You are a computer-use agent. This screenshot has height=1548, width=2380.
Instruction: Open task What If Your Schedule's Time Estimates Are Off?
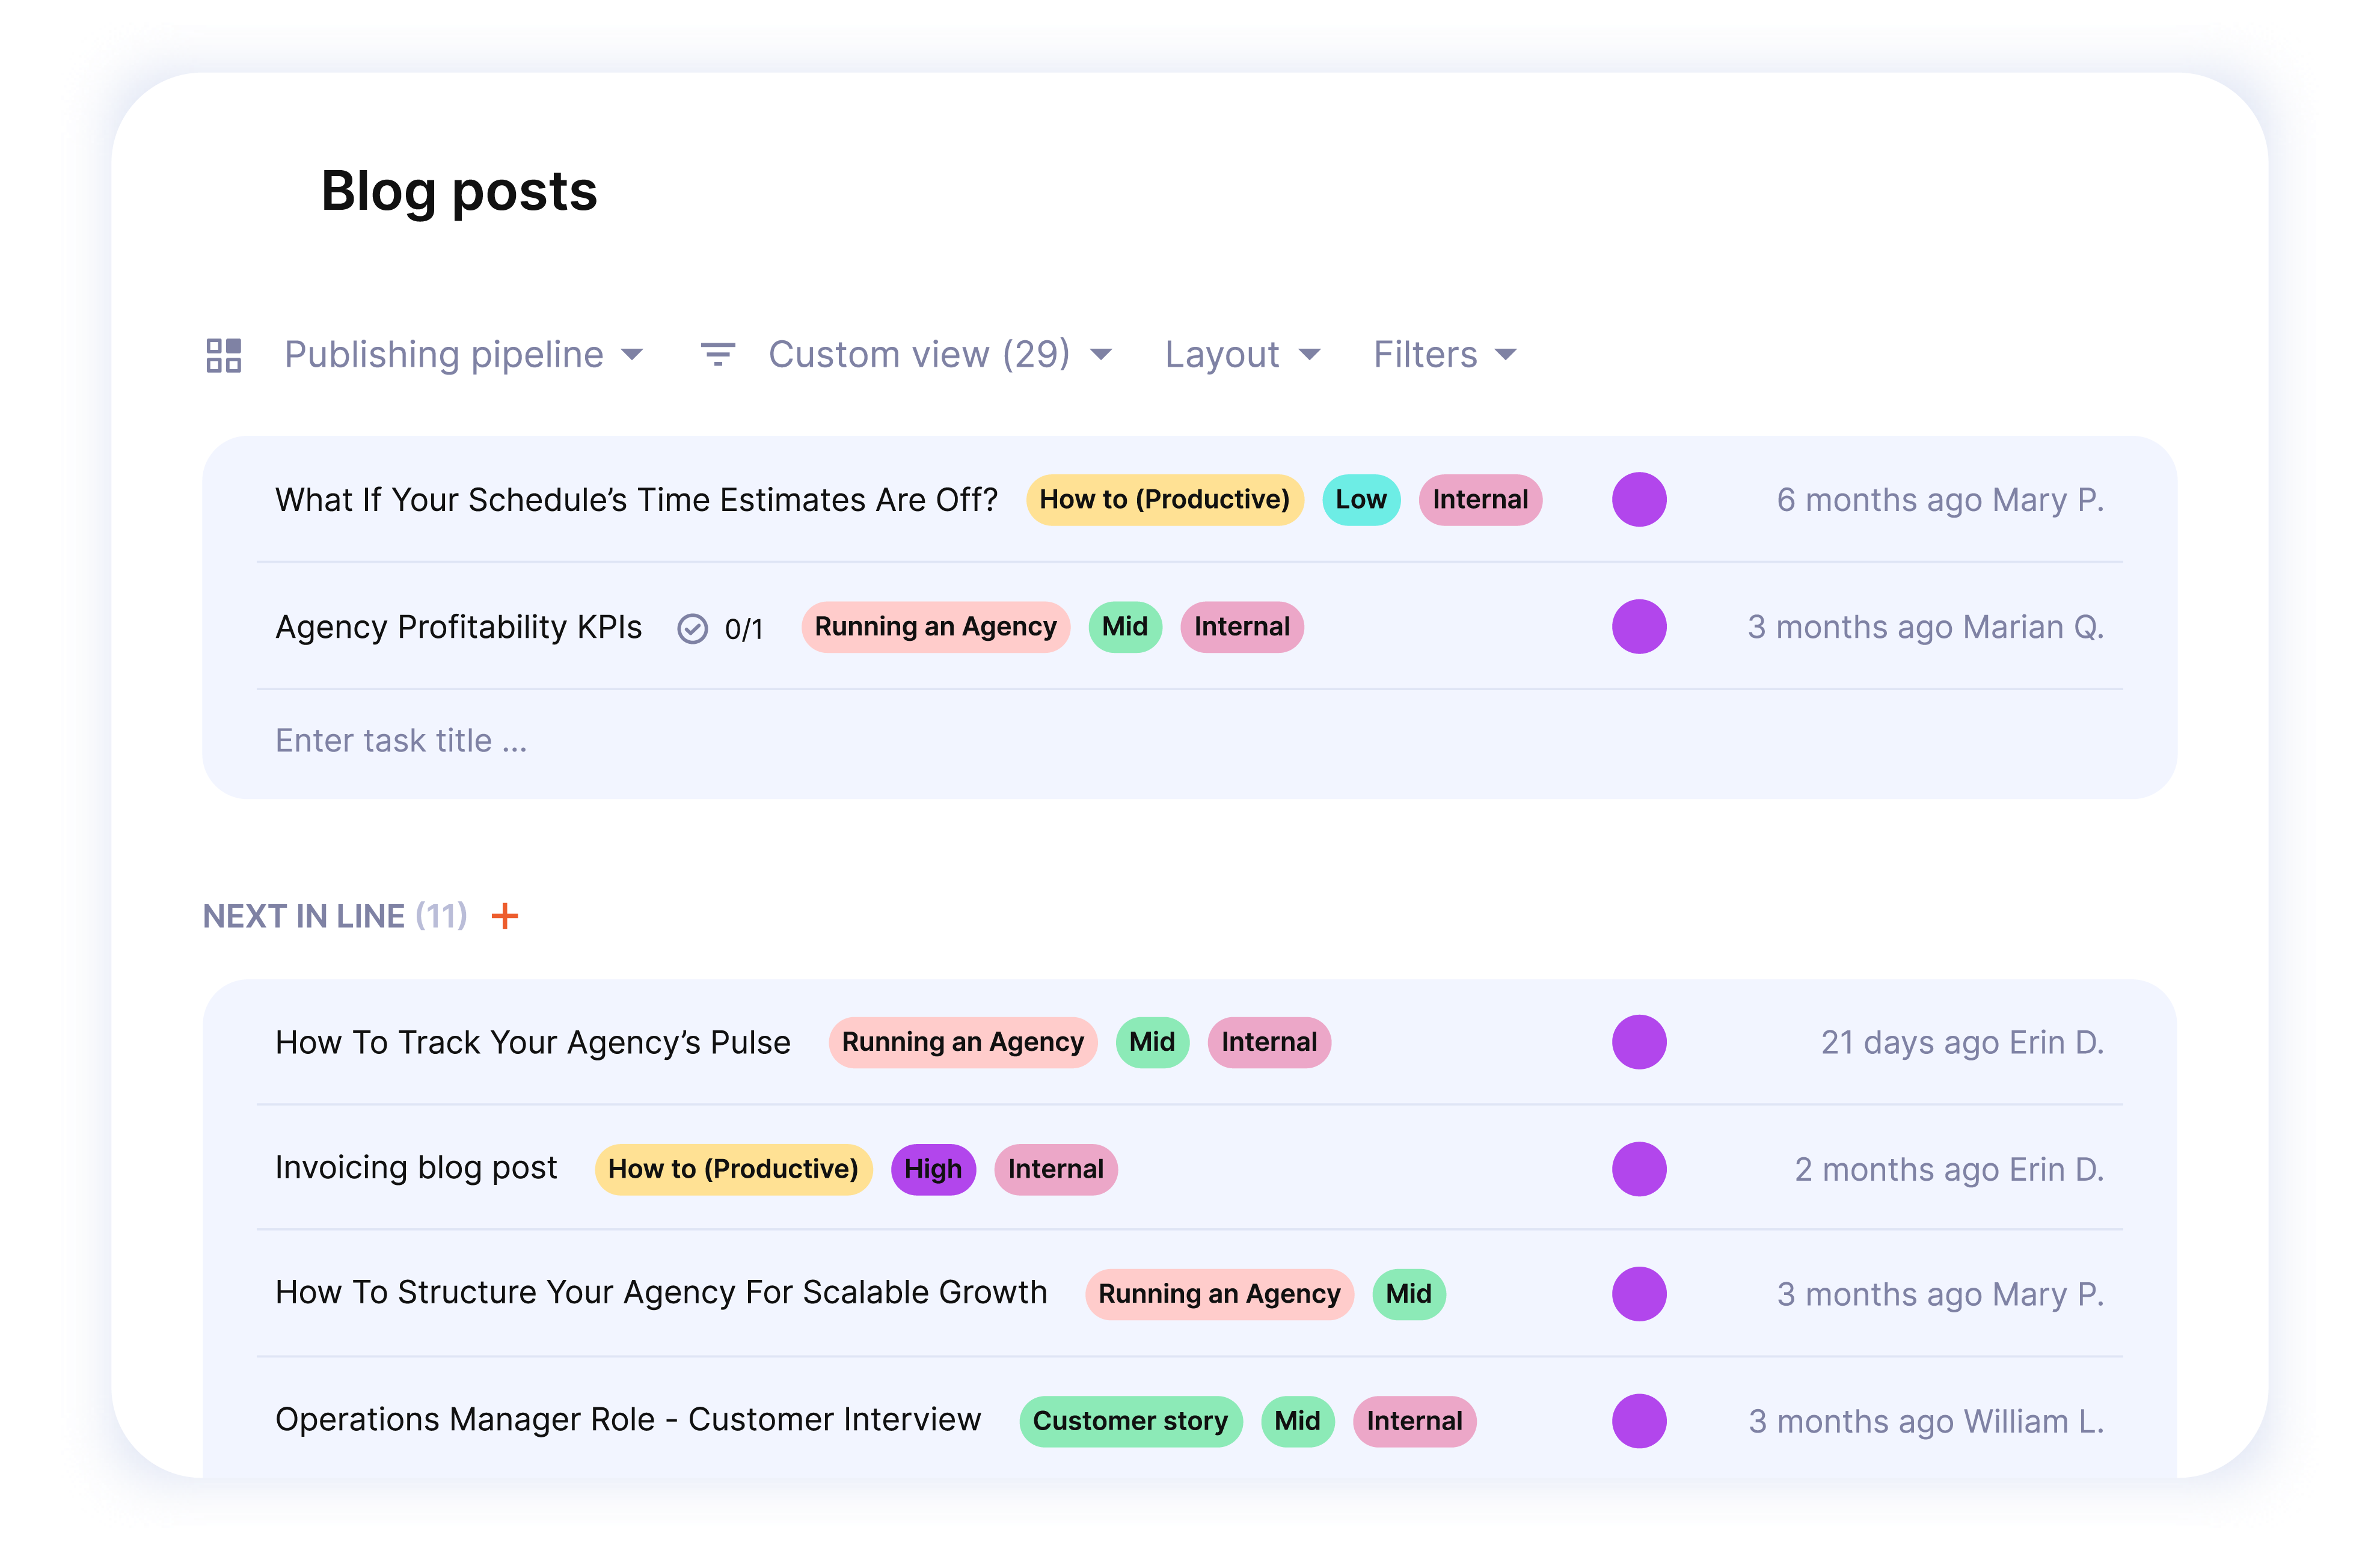(636, 499)
